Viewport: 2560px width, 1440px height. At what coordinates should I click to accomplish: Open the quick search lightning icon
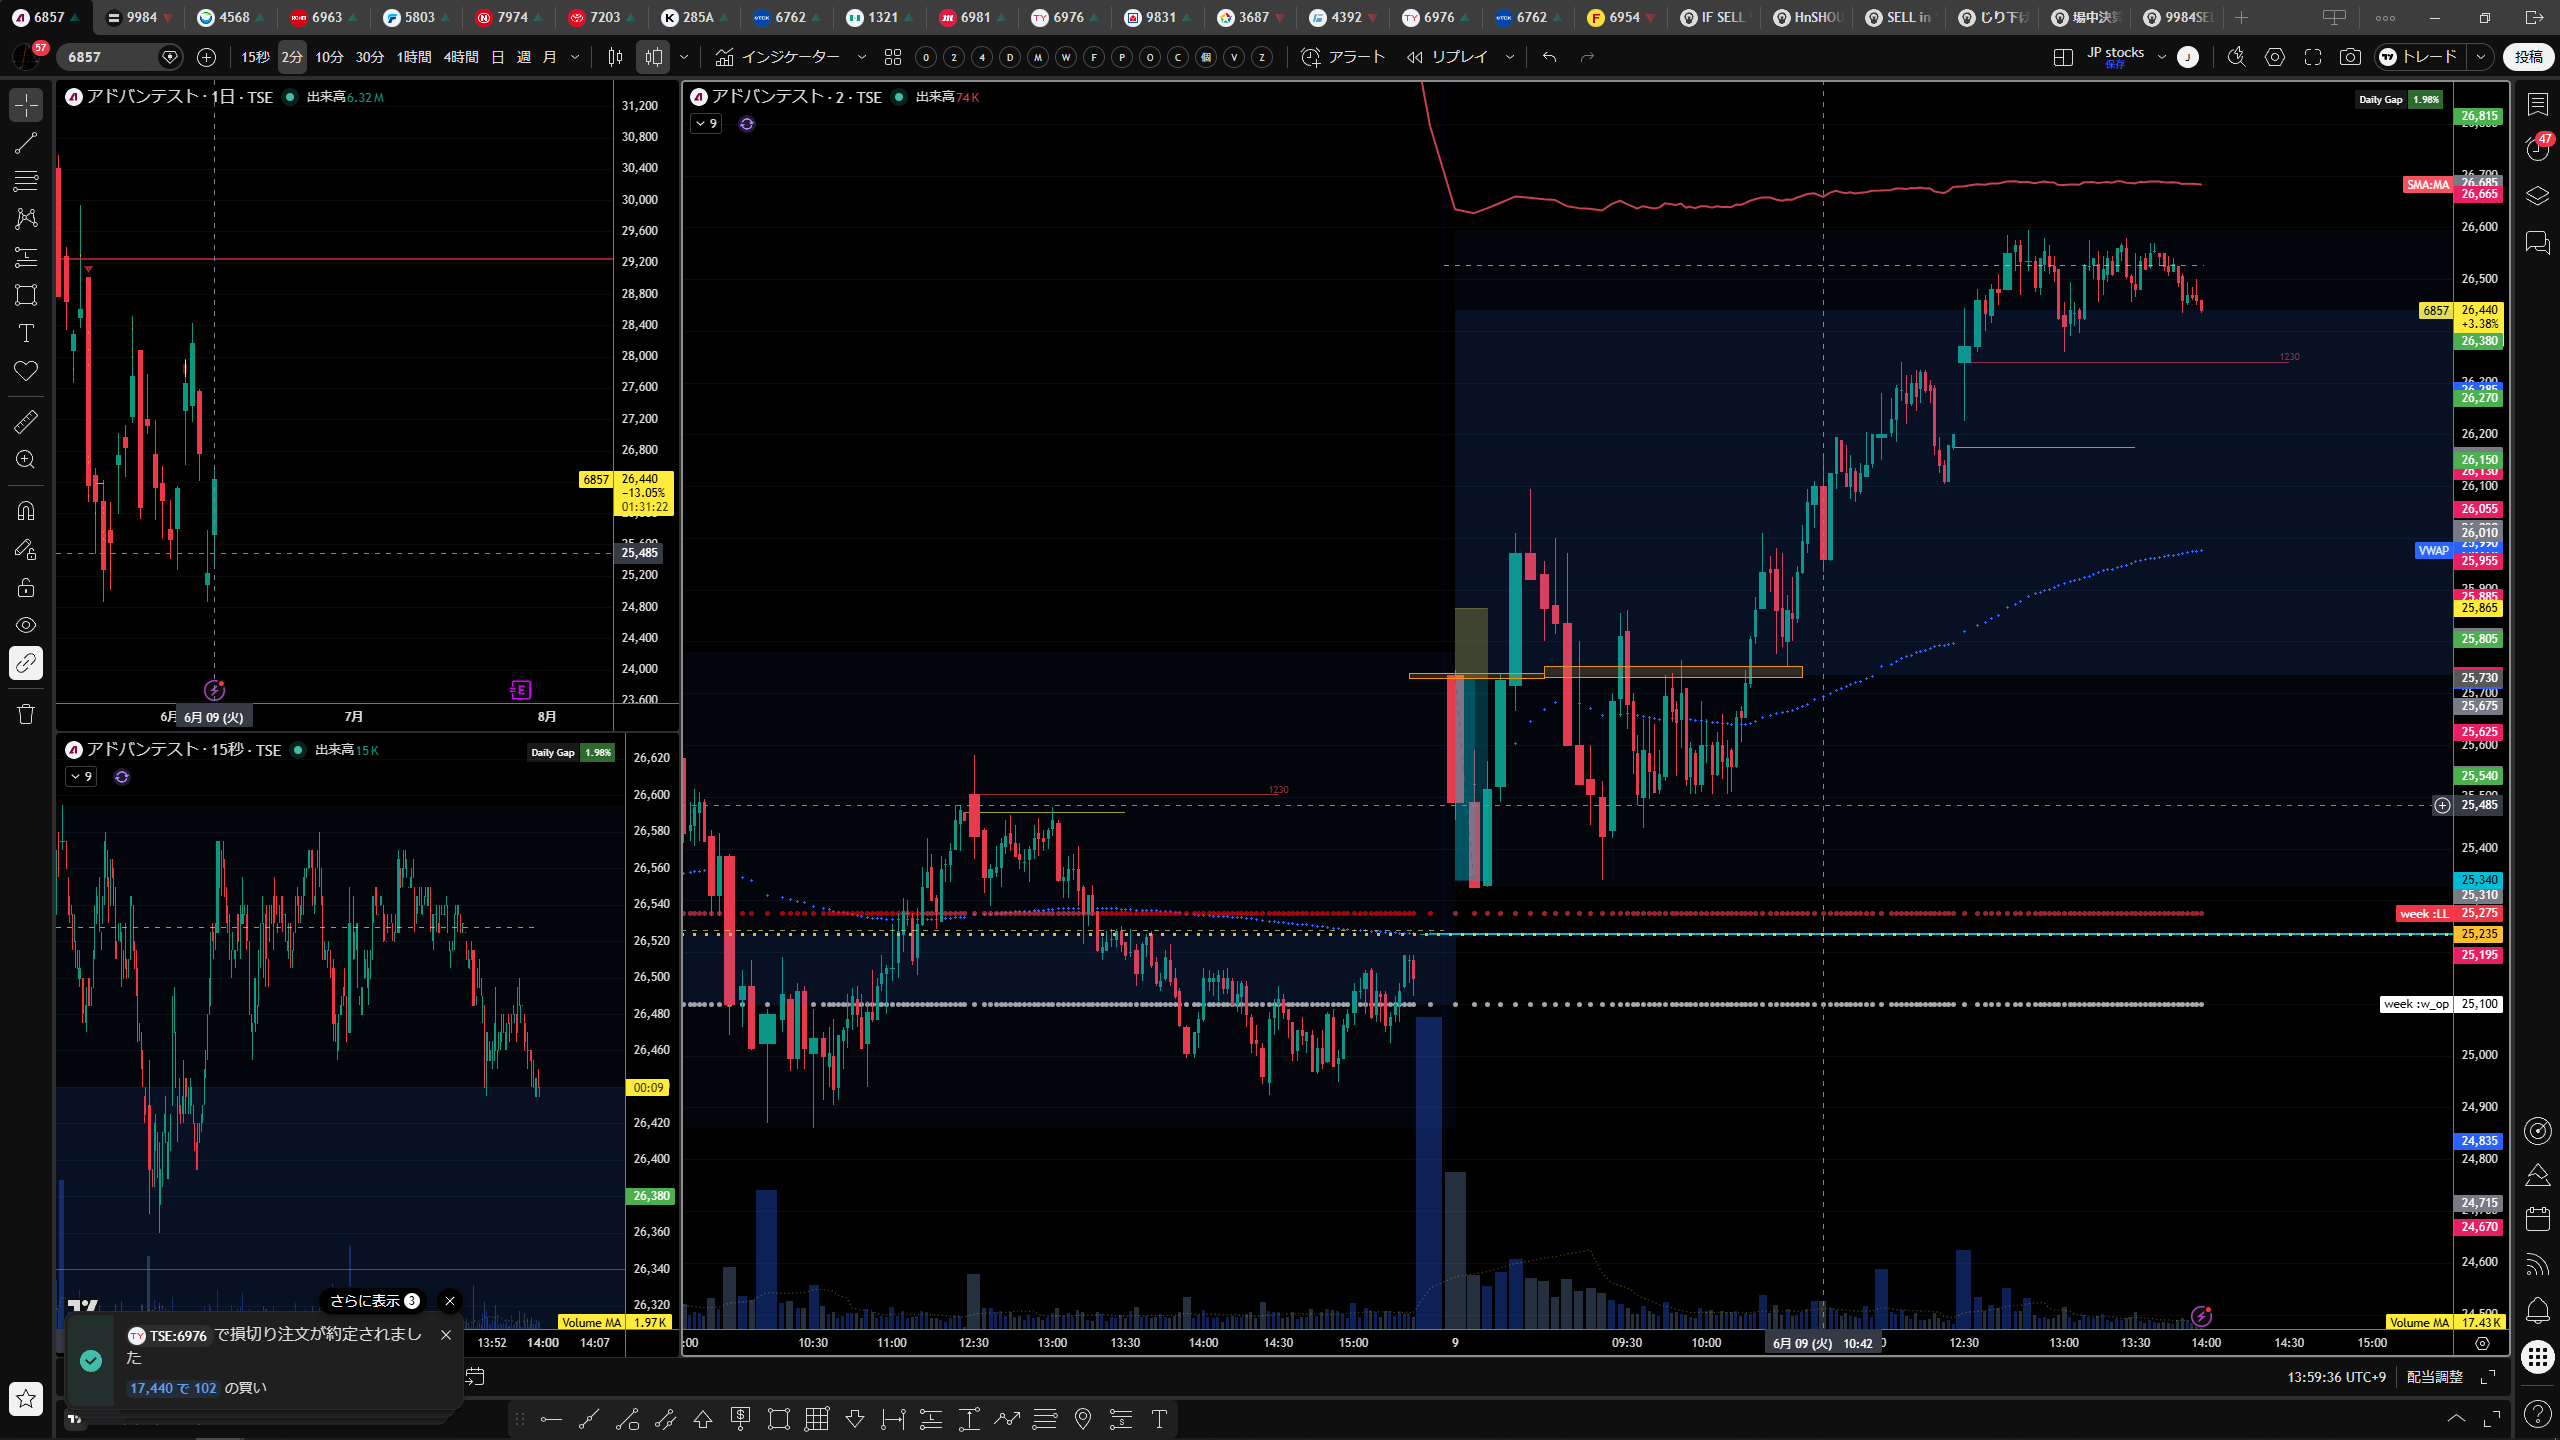[x=2237, y=57]
